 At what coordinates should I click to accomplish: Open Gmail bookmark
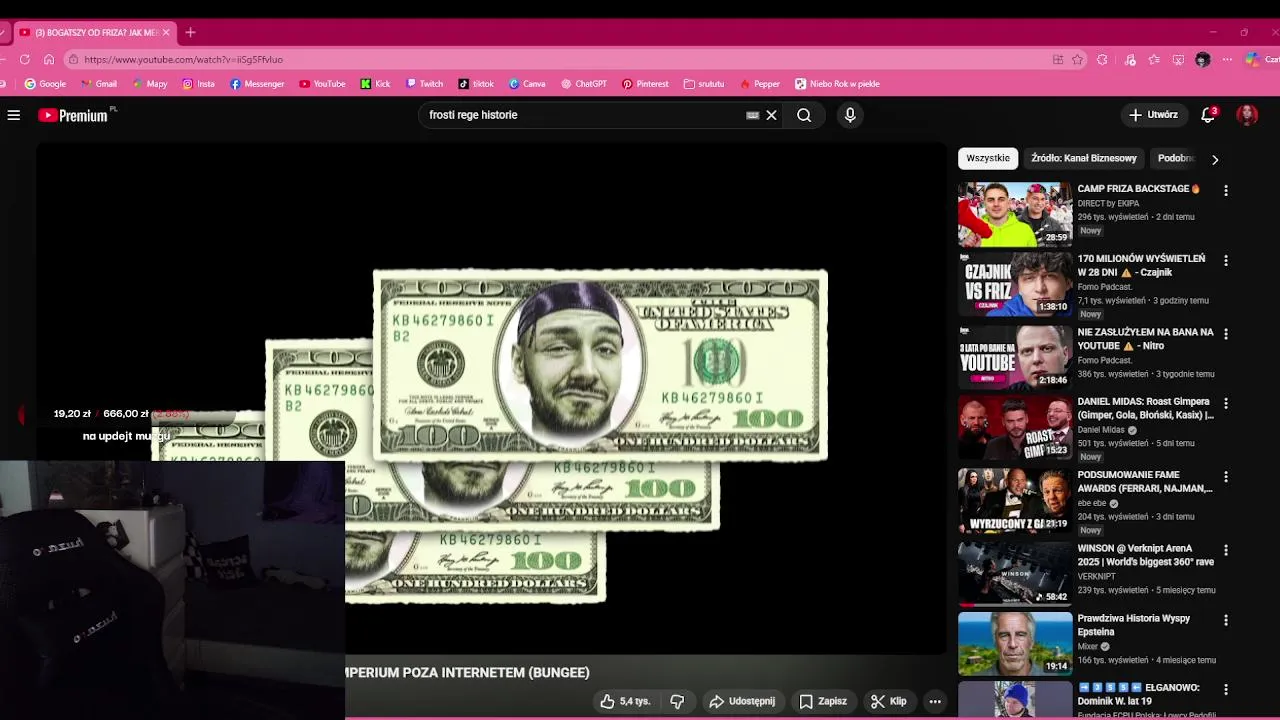click(x=99, y=84)
